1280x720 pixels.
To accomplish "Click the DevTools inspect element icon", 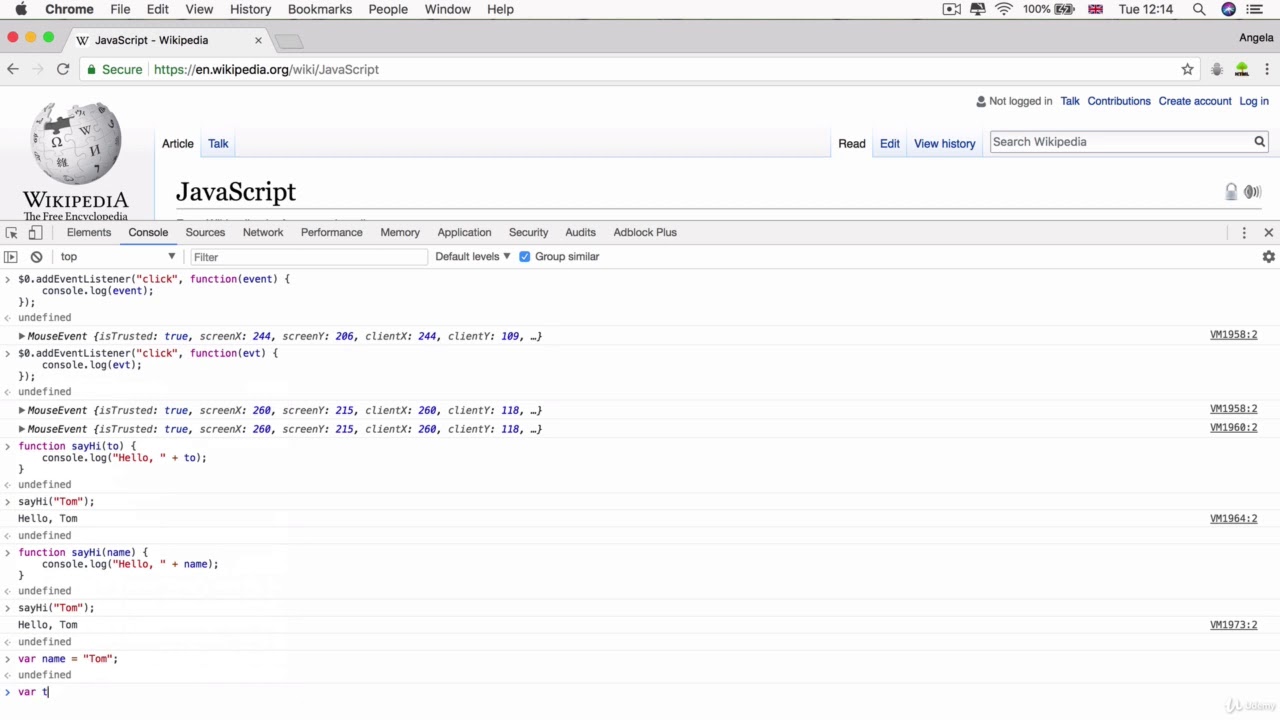I will 12,232.
